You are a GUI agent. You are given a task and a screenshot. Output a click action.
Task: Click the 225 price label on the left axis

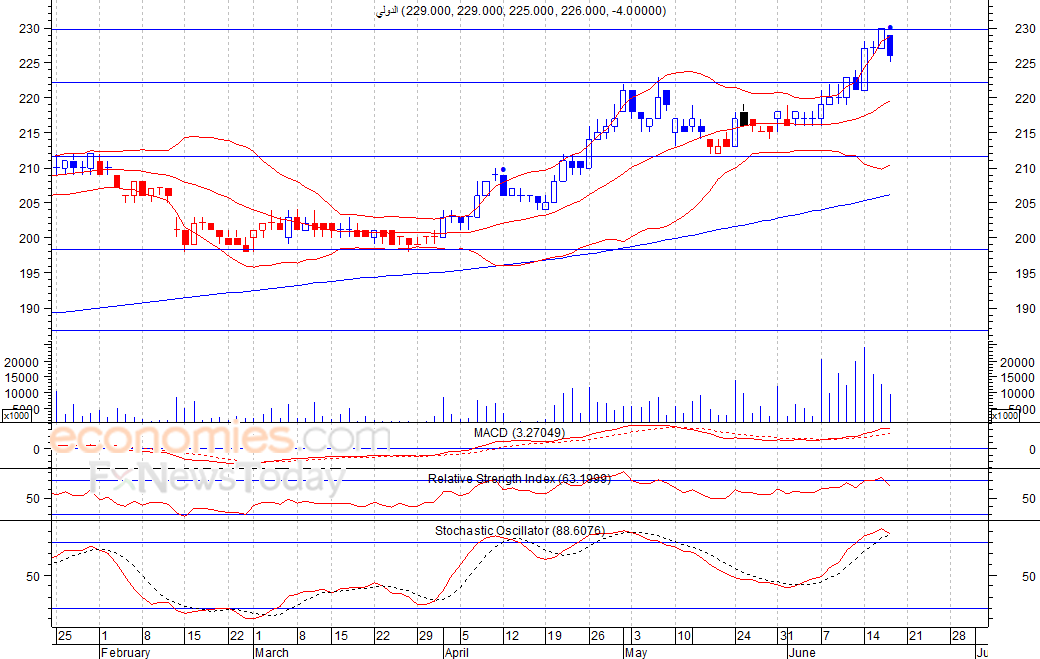coord(29,64)
